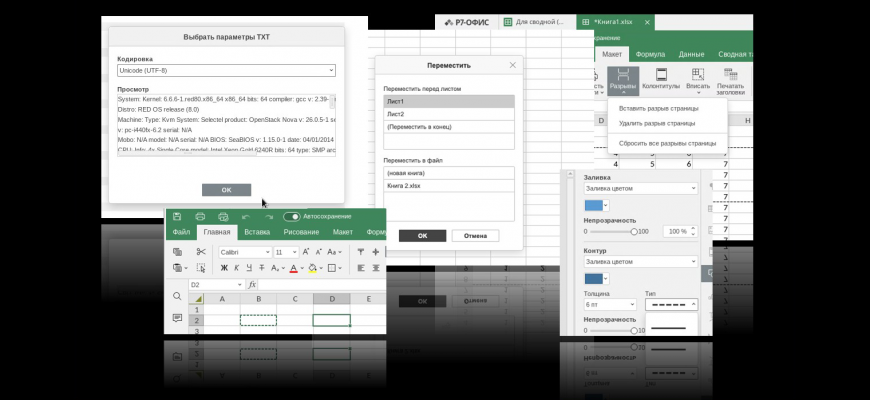Toggle the Автосохранение switch

pos(291,216)
